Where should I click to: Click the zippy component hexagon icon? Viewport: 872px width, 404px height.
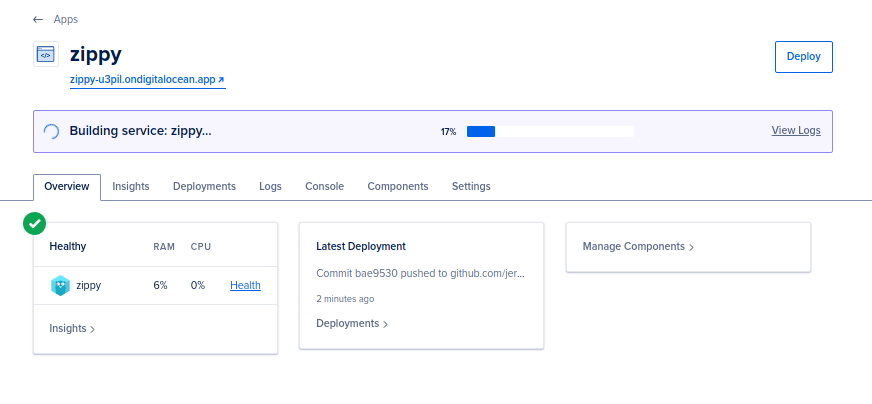pos(61,285)
